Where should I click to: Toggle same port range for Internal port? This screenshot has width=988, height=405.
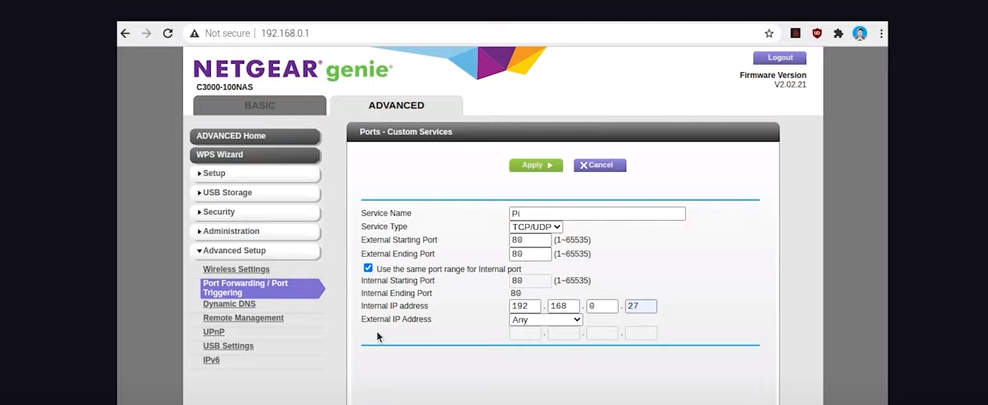tap(368, 269)
